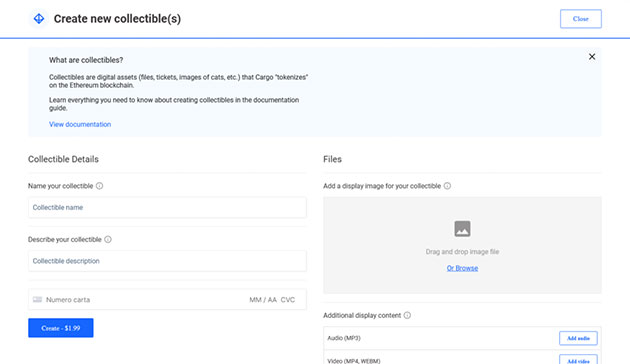
Task: Click info icon next to 'Describe your collectible'
Action: tap(108, 239)
